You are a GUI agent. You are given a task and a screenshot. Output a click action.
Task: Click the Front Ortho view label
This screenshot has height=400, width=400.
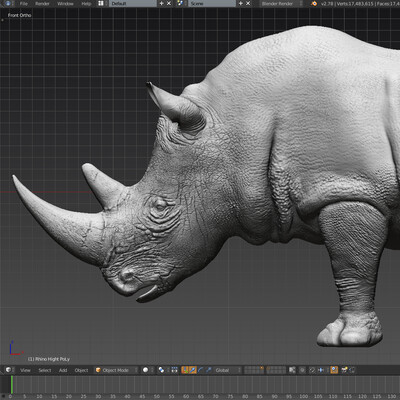(19, 15)
